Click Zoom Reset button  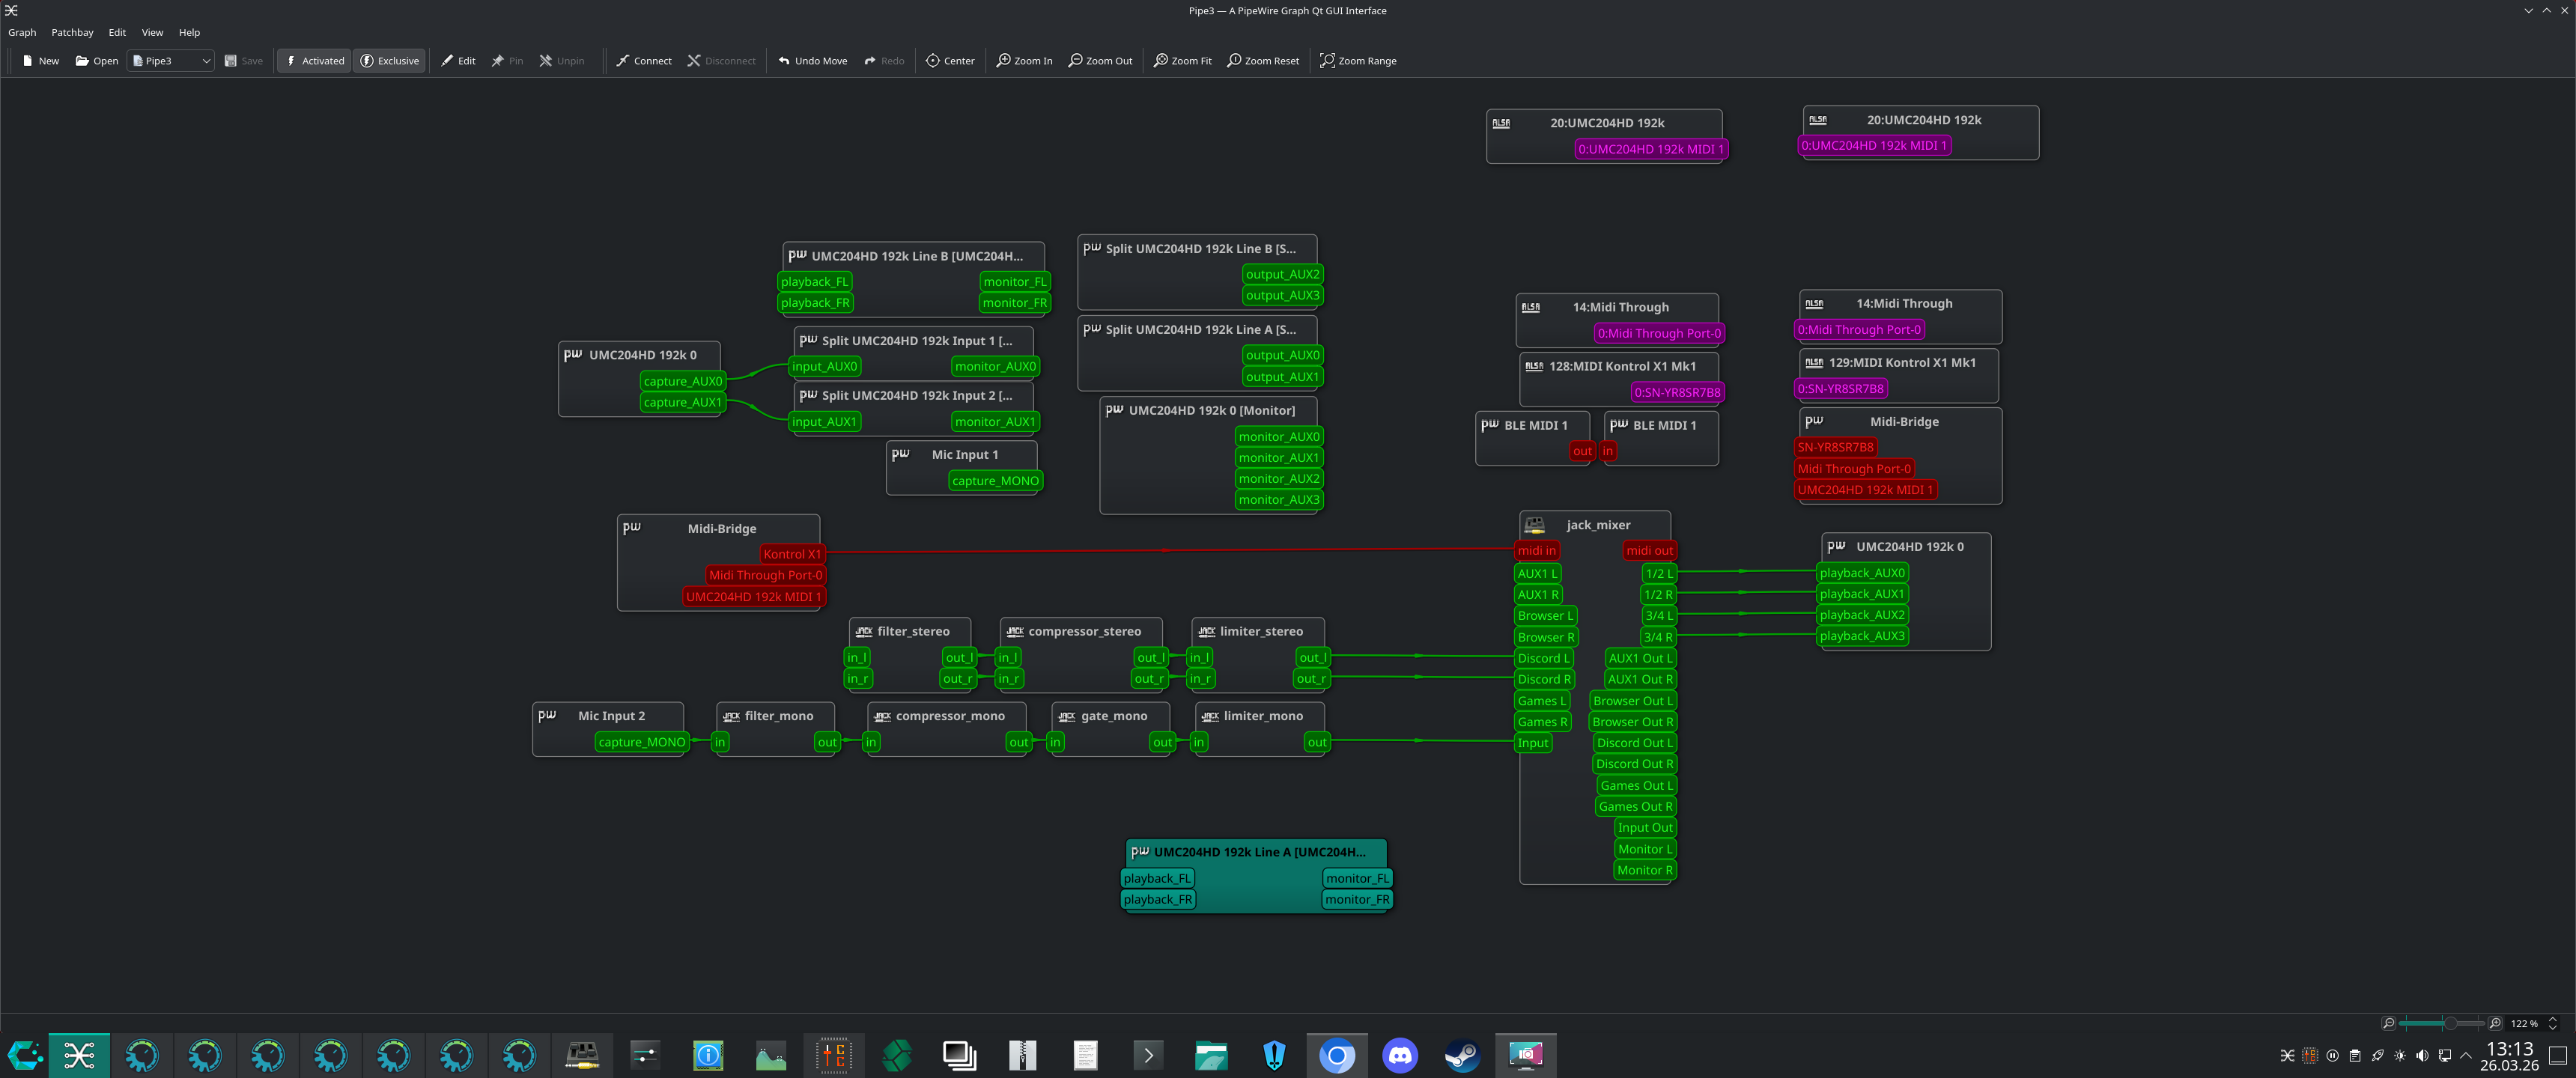pos(1263,61)
